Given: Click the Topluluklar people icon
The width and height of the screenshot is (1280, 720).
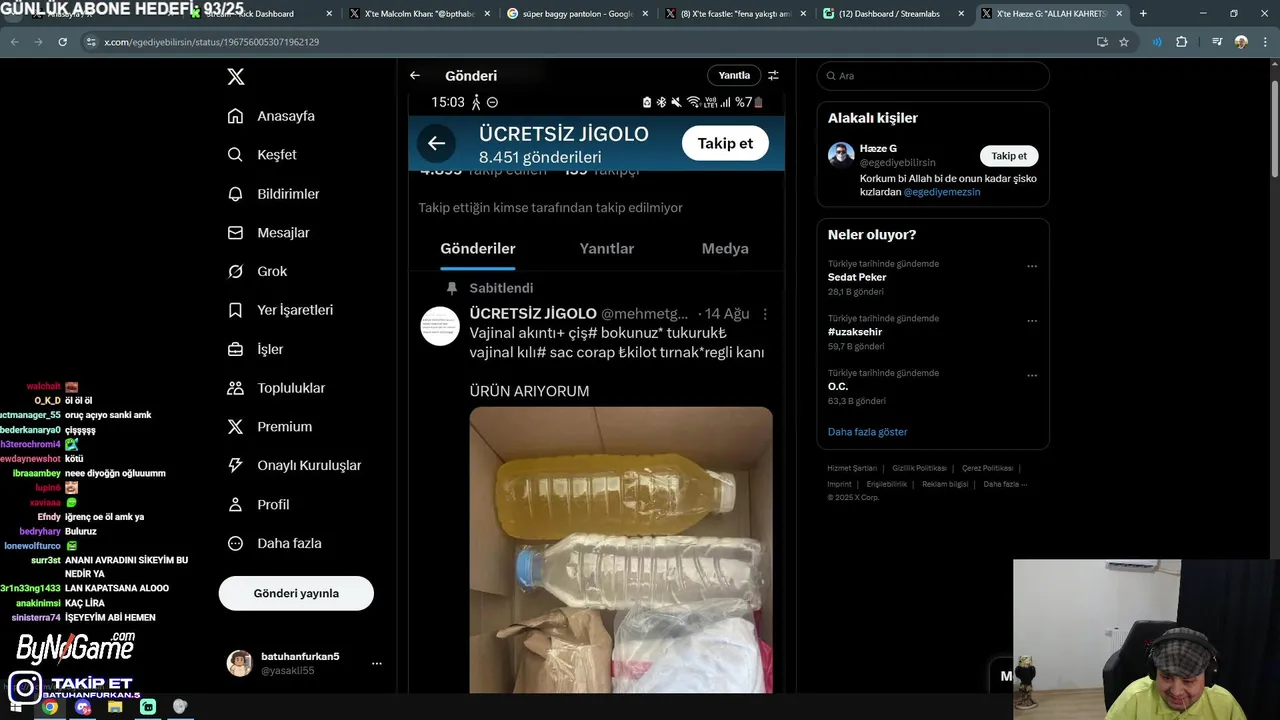Looking at the screenshot, I should coord(235,388).
